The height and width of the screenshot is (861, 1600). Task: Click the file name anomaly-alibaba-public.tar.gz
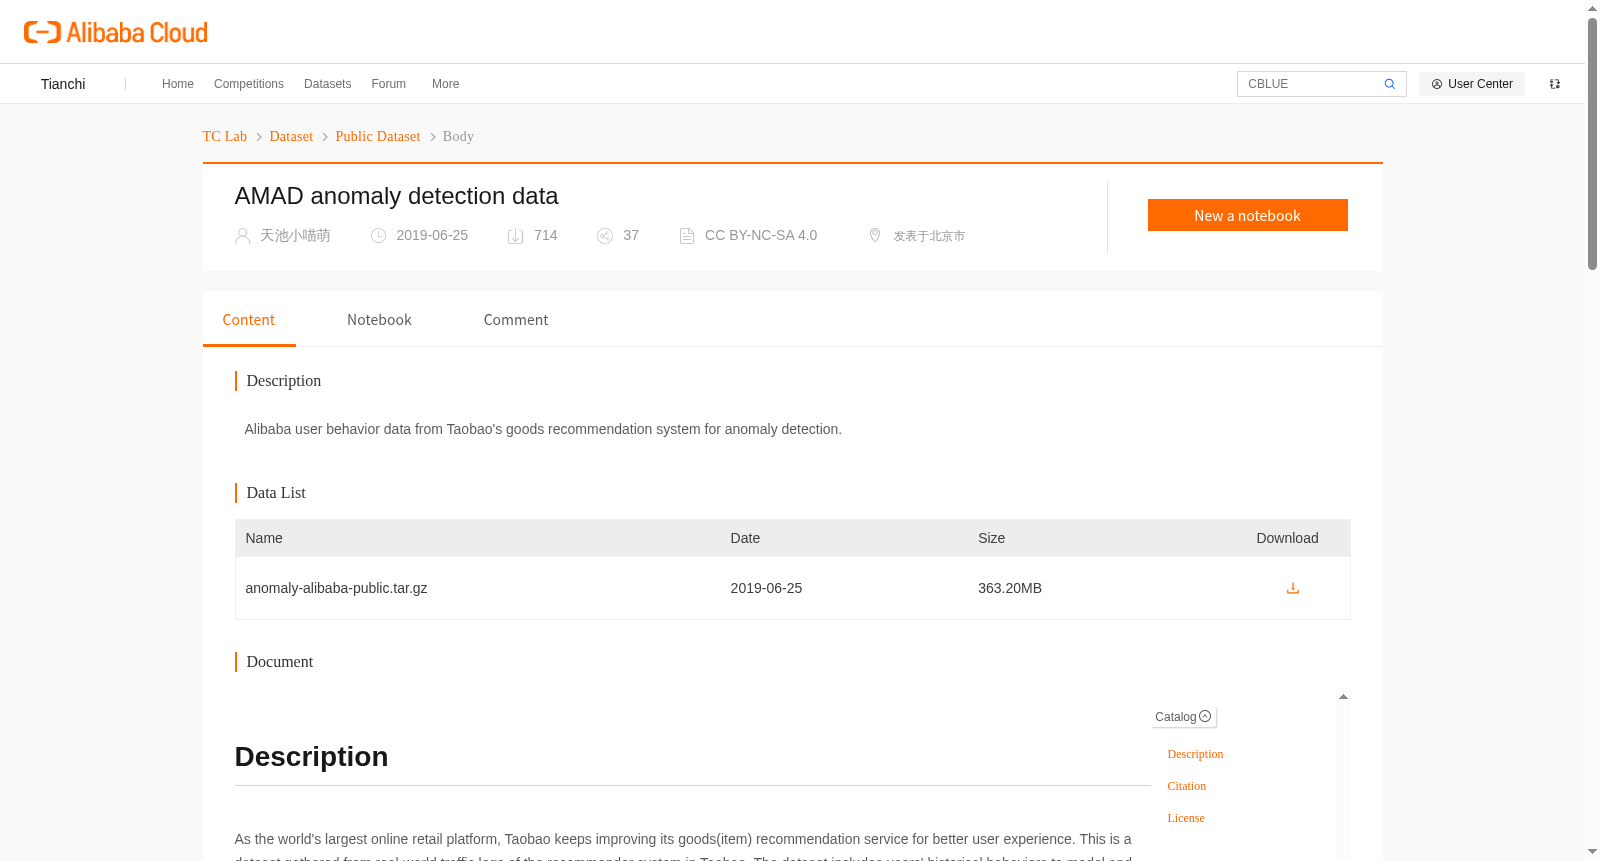point(336,588)
